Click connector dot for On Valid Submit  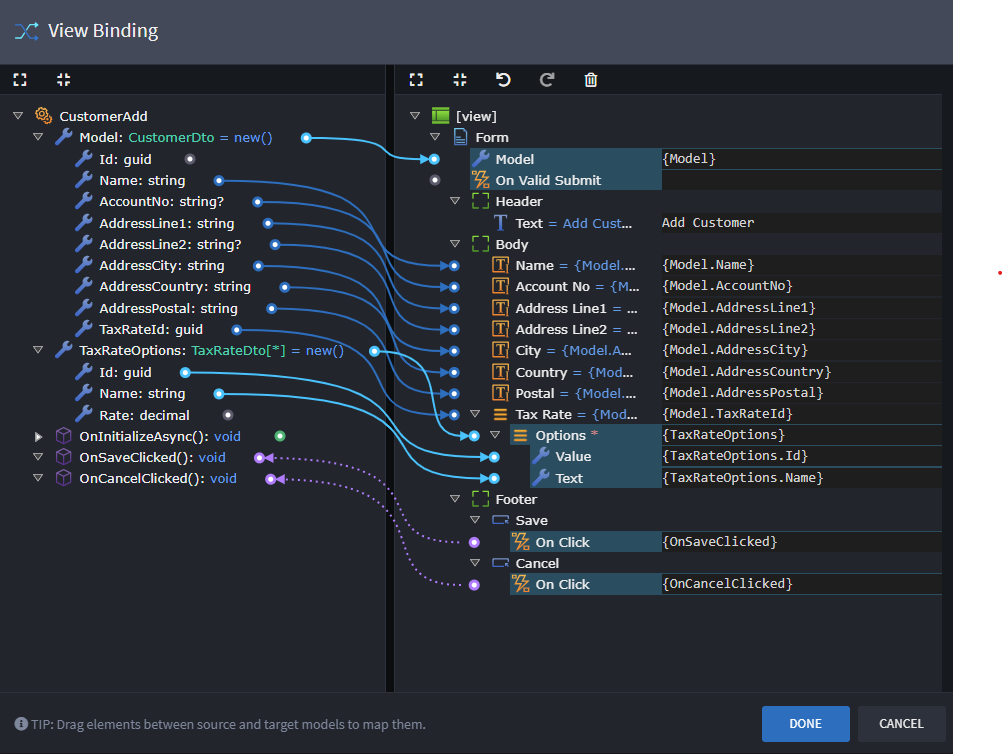435,180
